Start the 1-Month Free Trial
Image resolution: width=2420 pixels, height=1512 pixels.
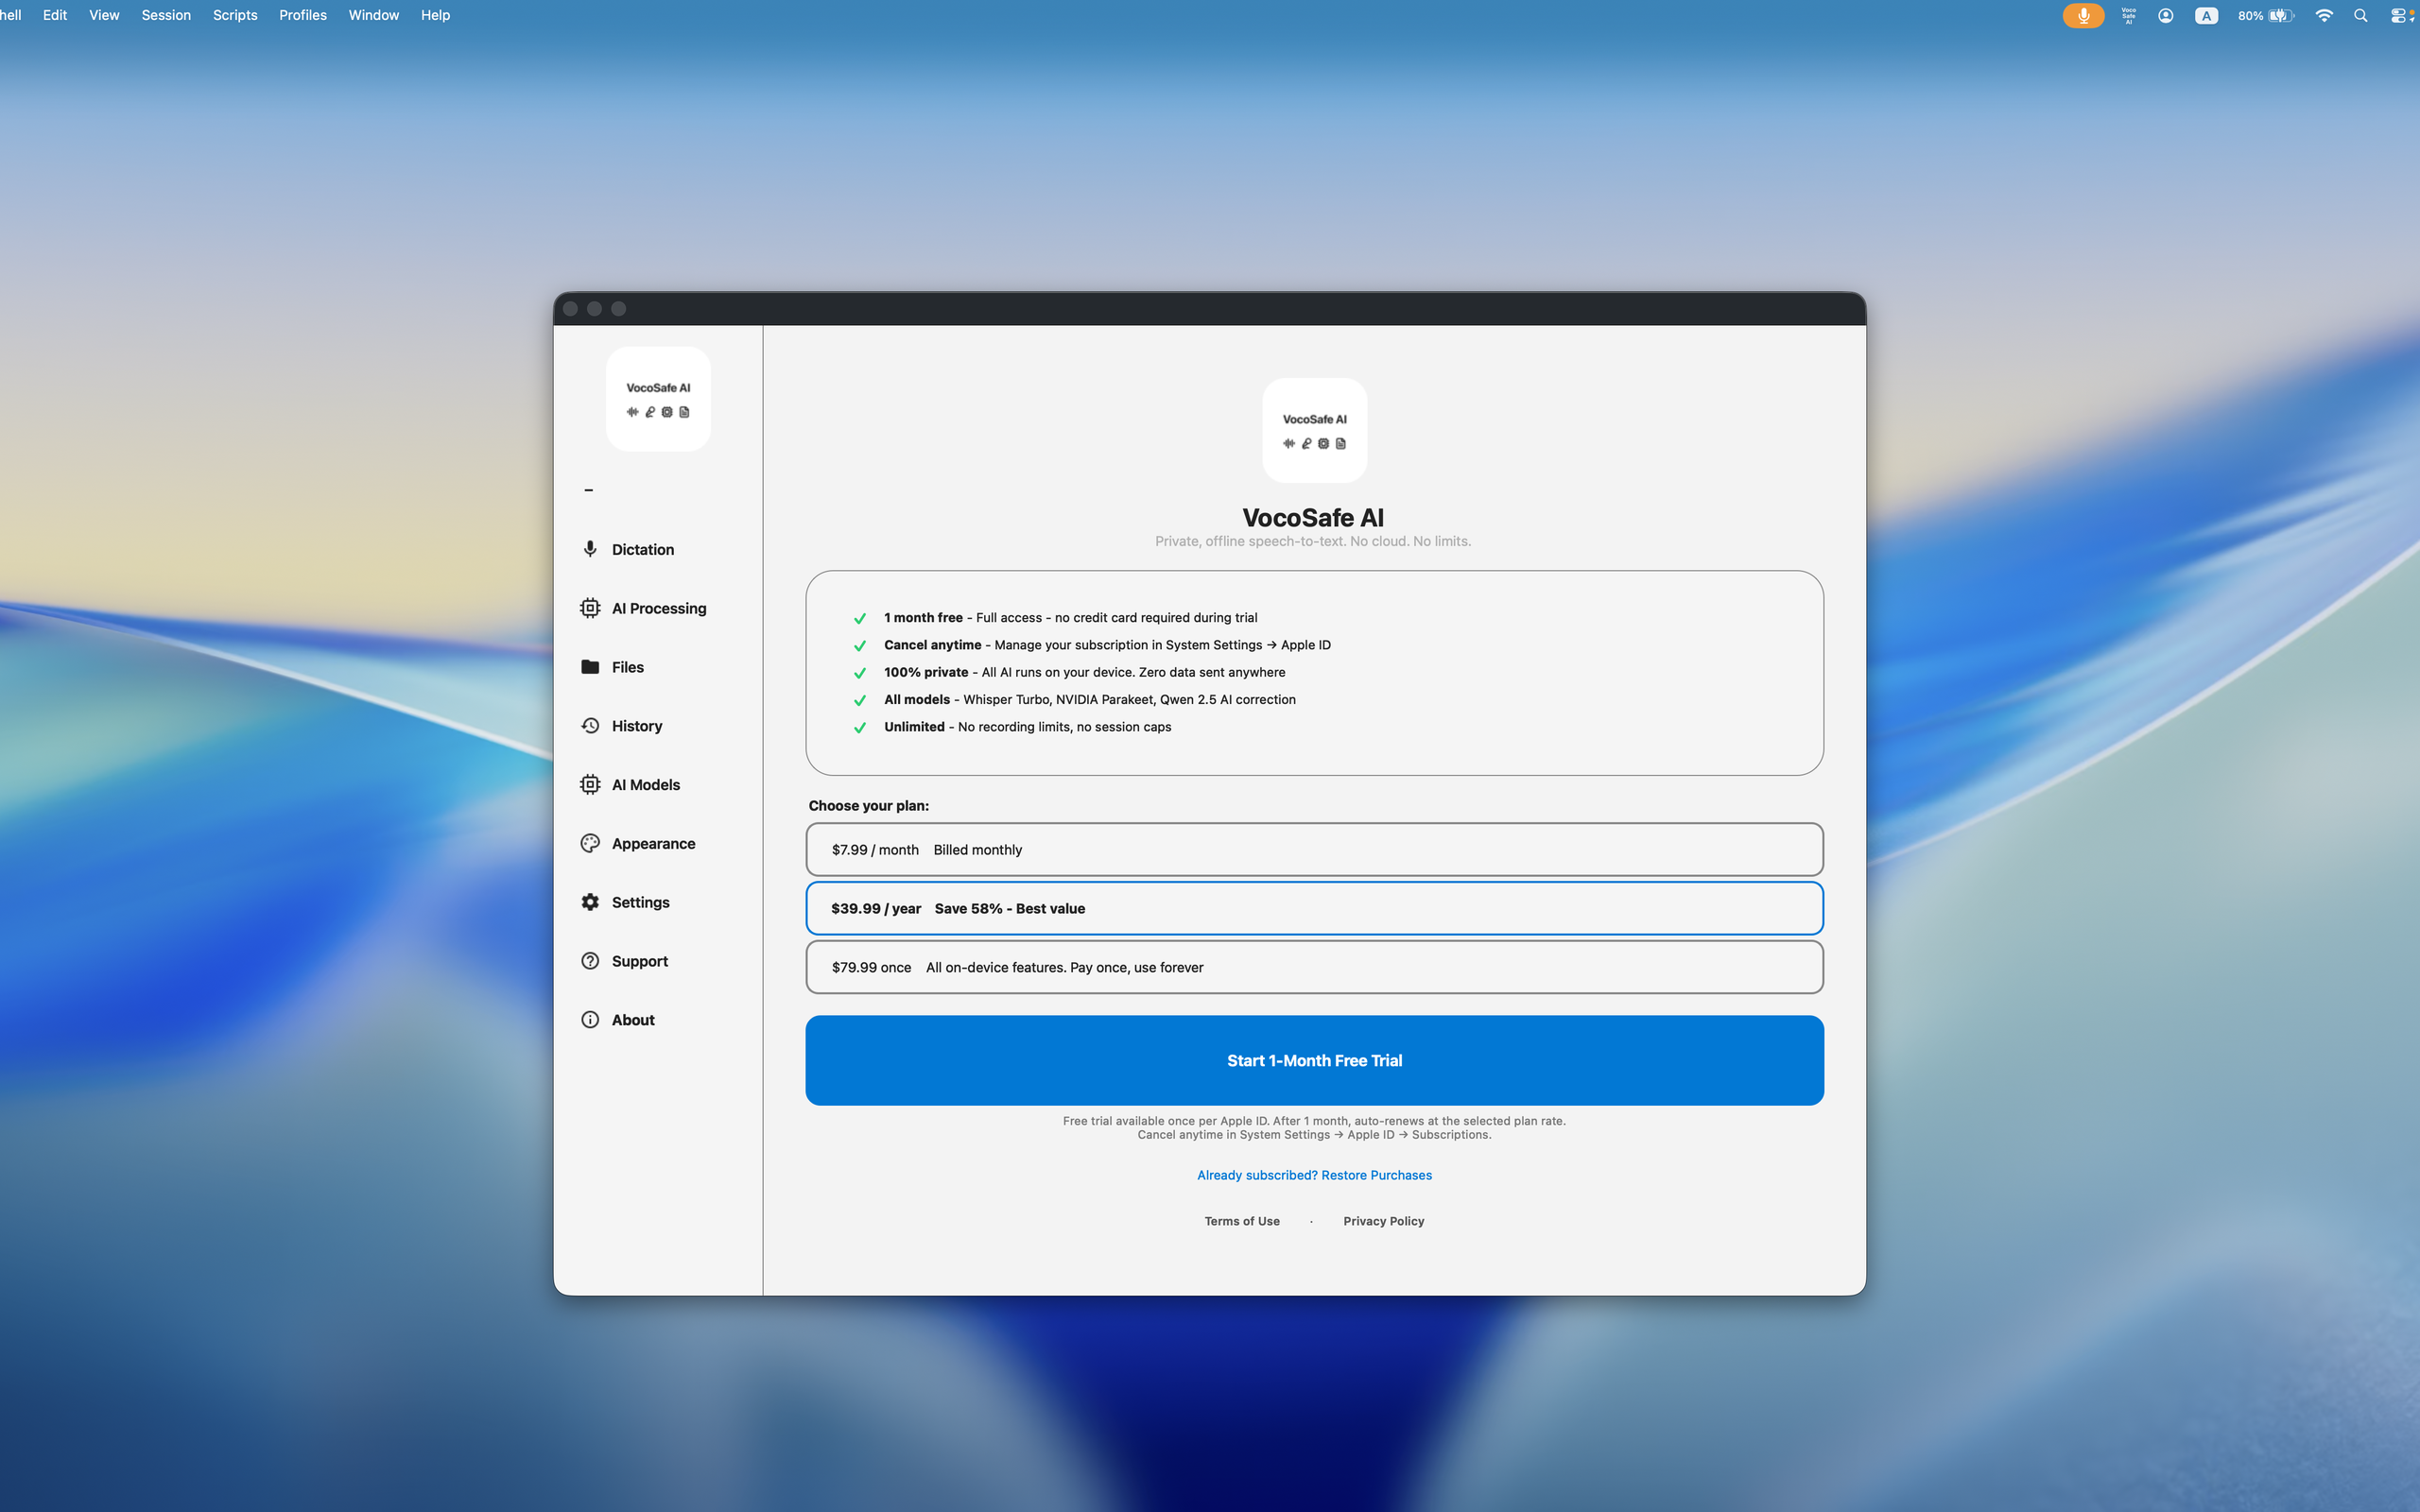pos(1314,1060)
